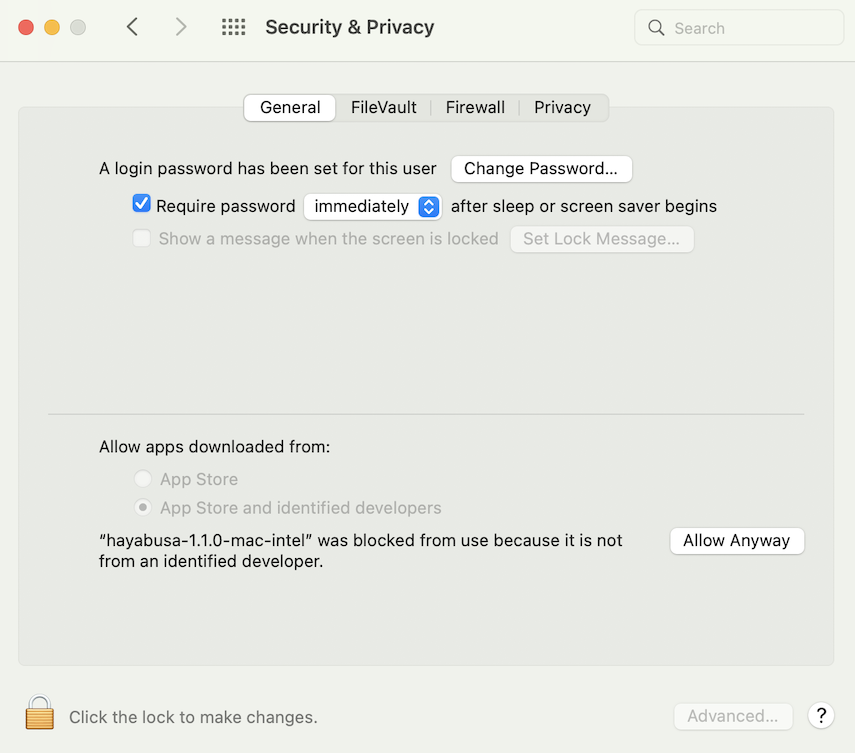The width and height of the screenshot is (855, 753).
Task: Uncheck the Require password checkbox
Action: [x=142, y=204]
